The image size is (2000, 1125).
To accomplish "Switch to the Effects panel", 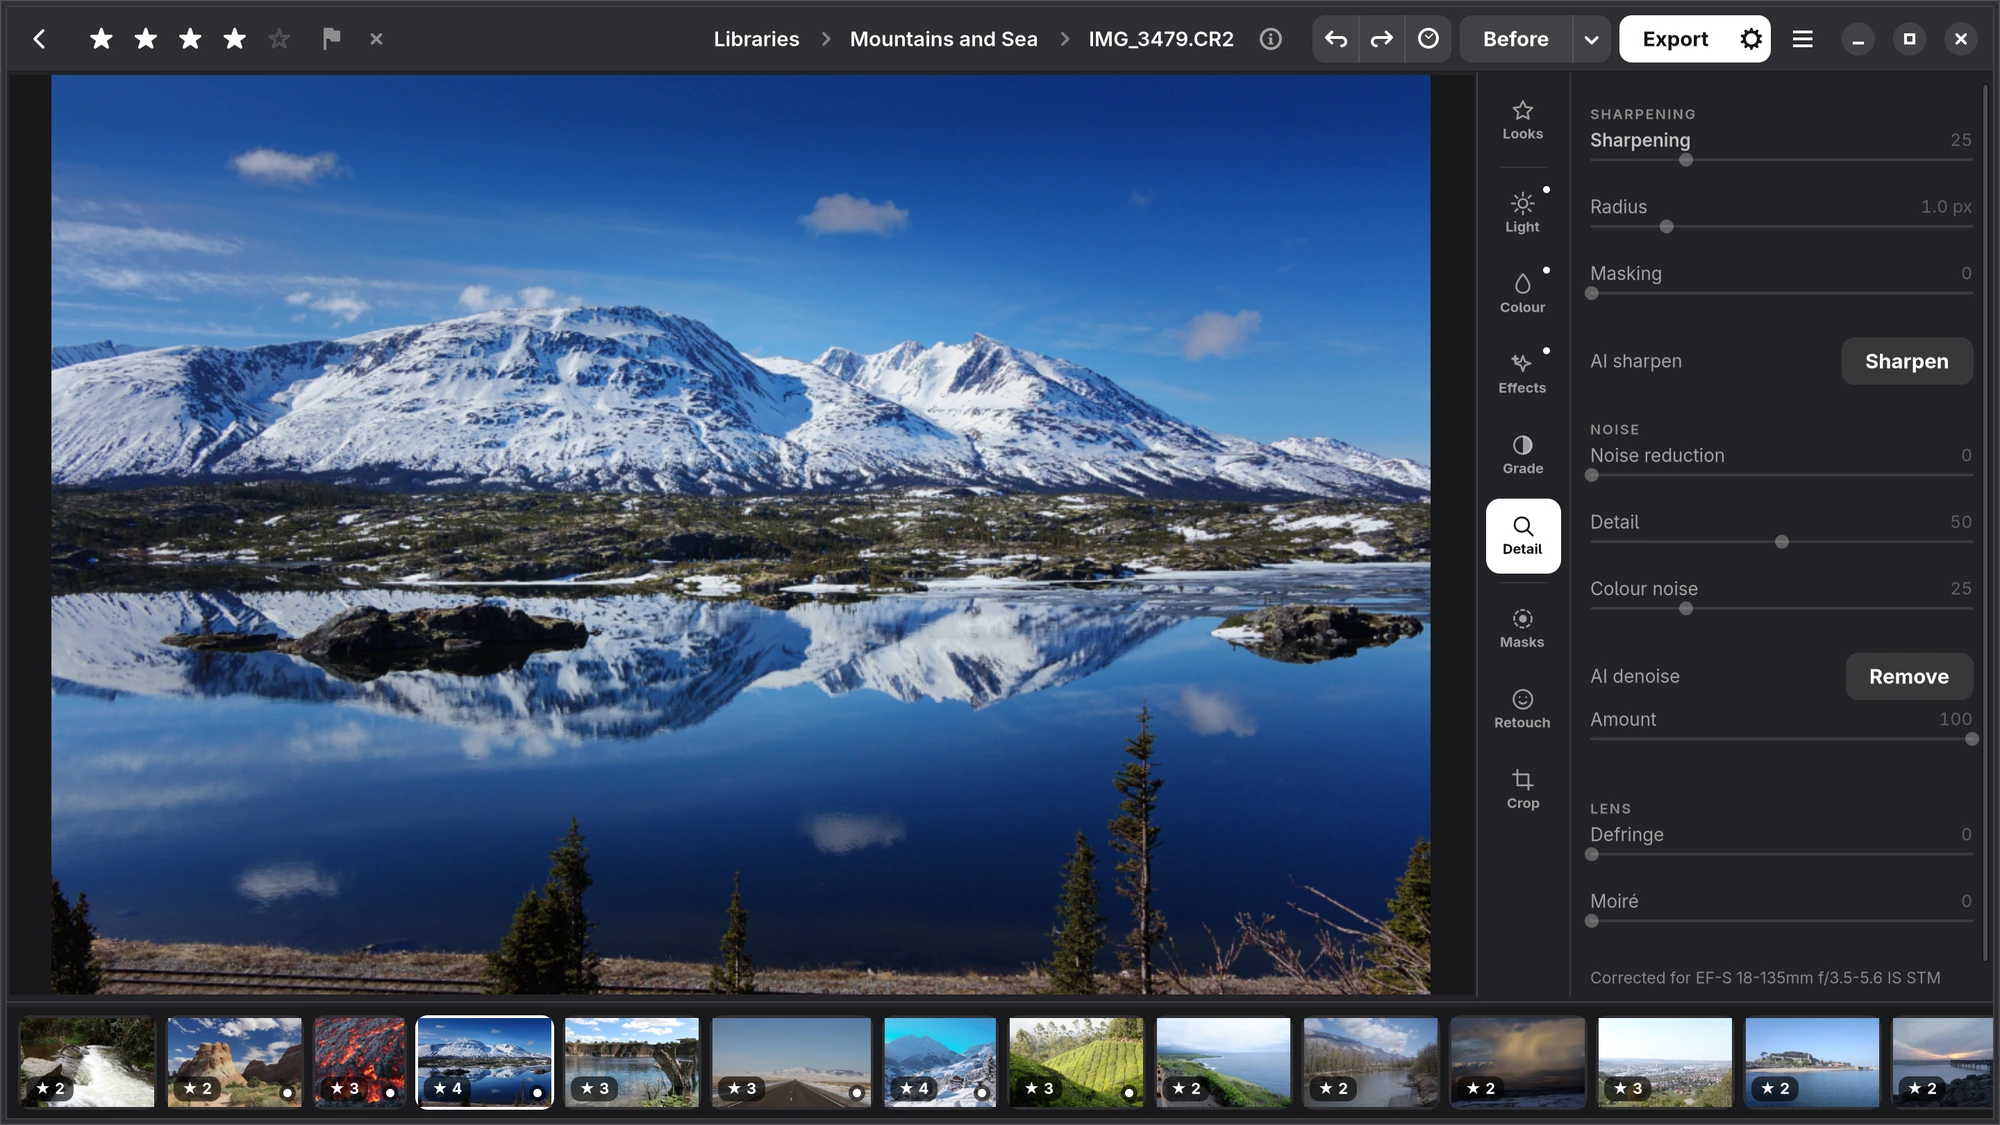I will coord(1522,373).
